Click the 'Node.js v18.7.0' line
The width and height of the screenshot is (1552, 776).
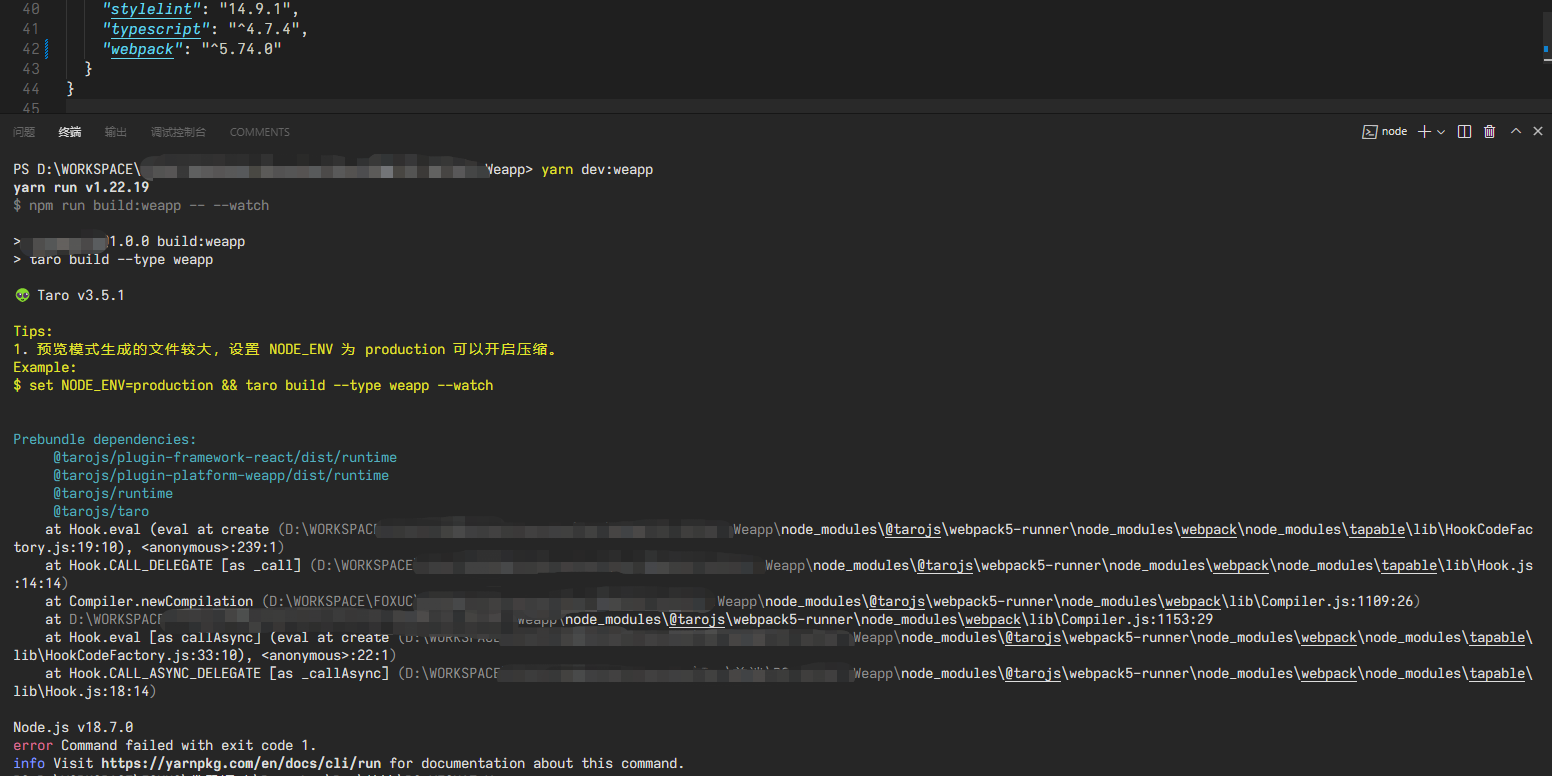pyautogui.click(x=73, y=727)
